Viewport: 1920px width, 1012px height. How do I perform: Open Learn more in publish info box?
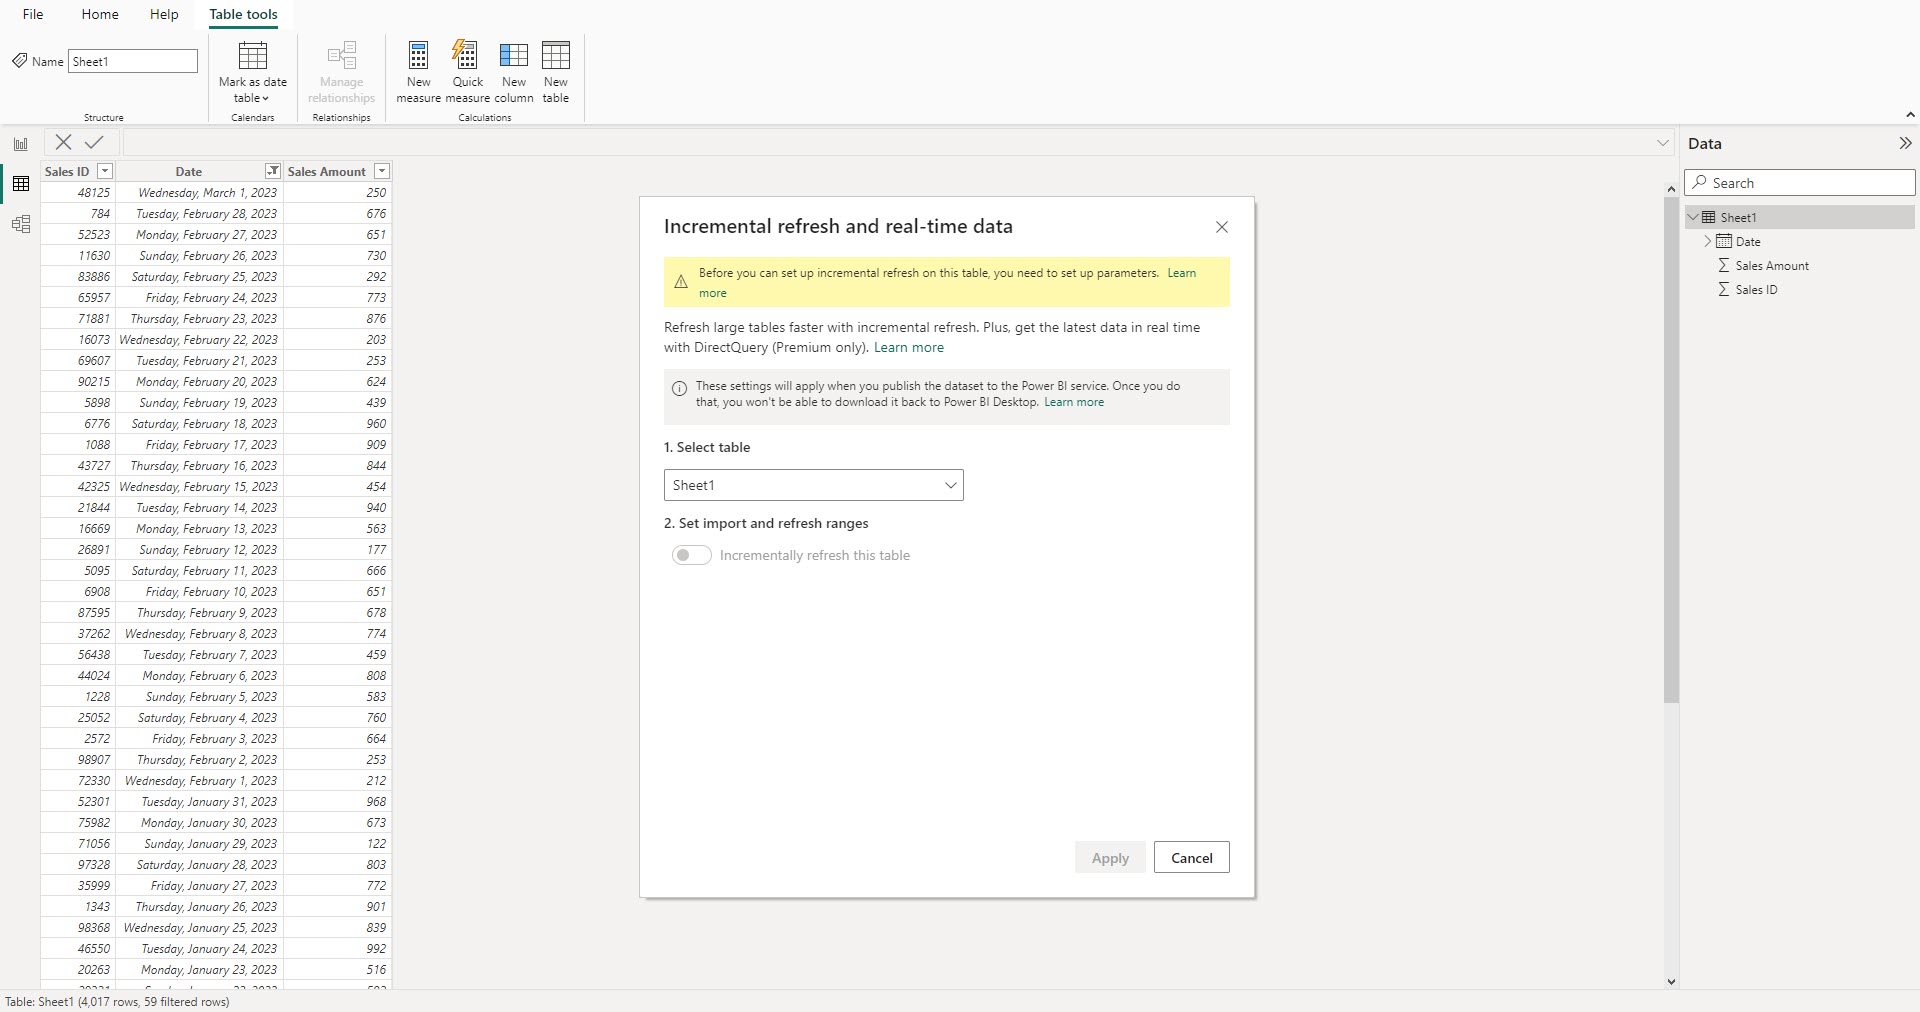click(x=1074, y=402)
